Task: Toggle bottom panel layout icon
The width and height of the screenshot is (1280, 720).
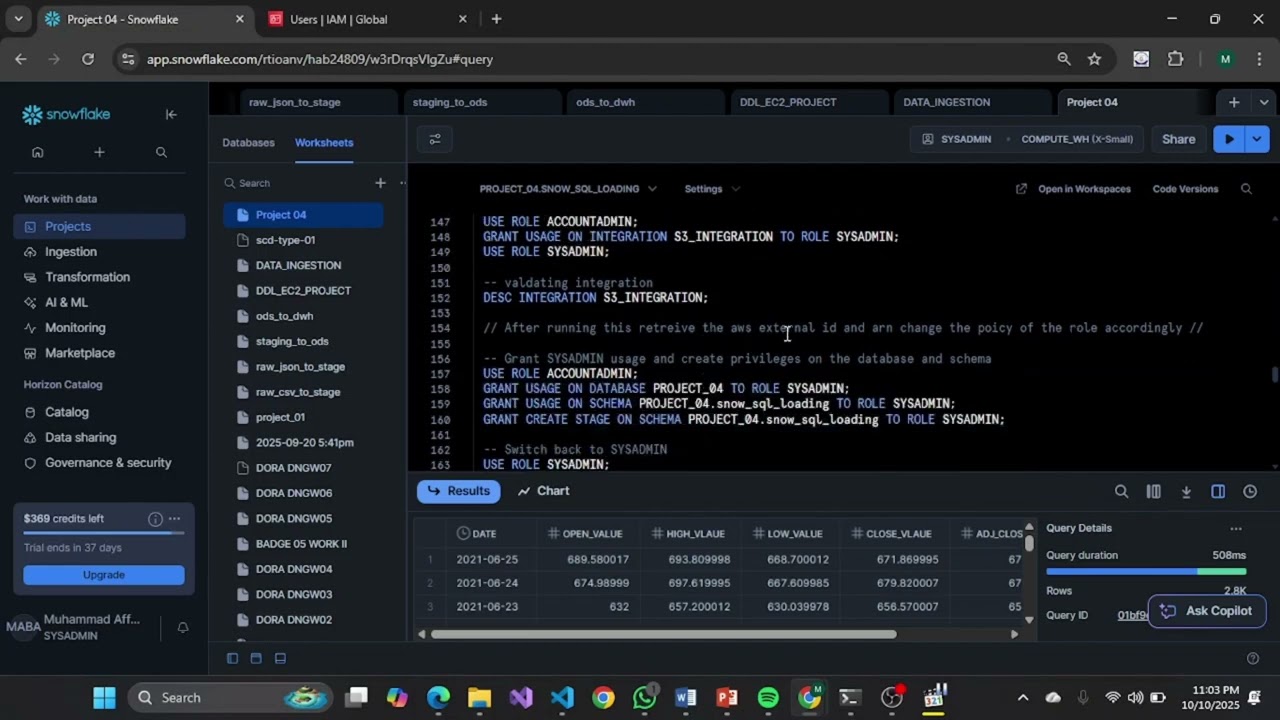Action: click(280, 658)
